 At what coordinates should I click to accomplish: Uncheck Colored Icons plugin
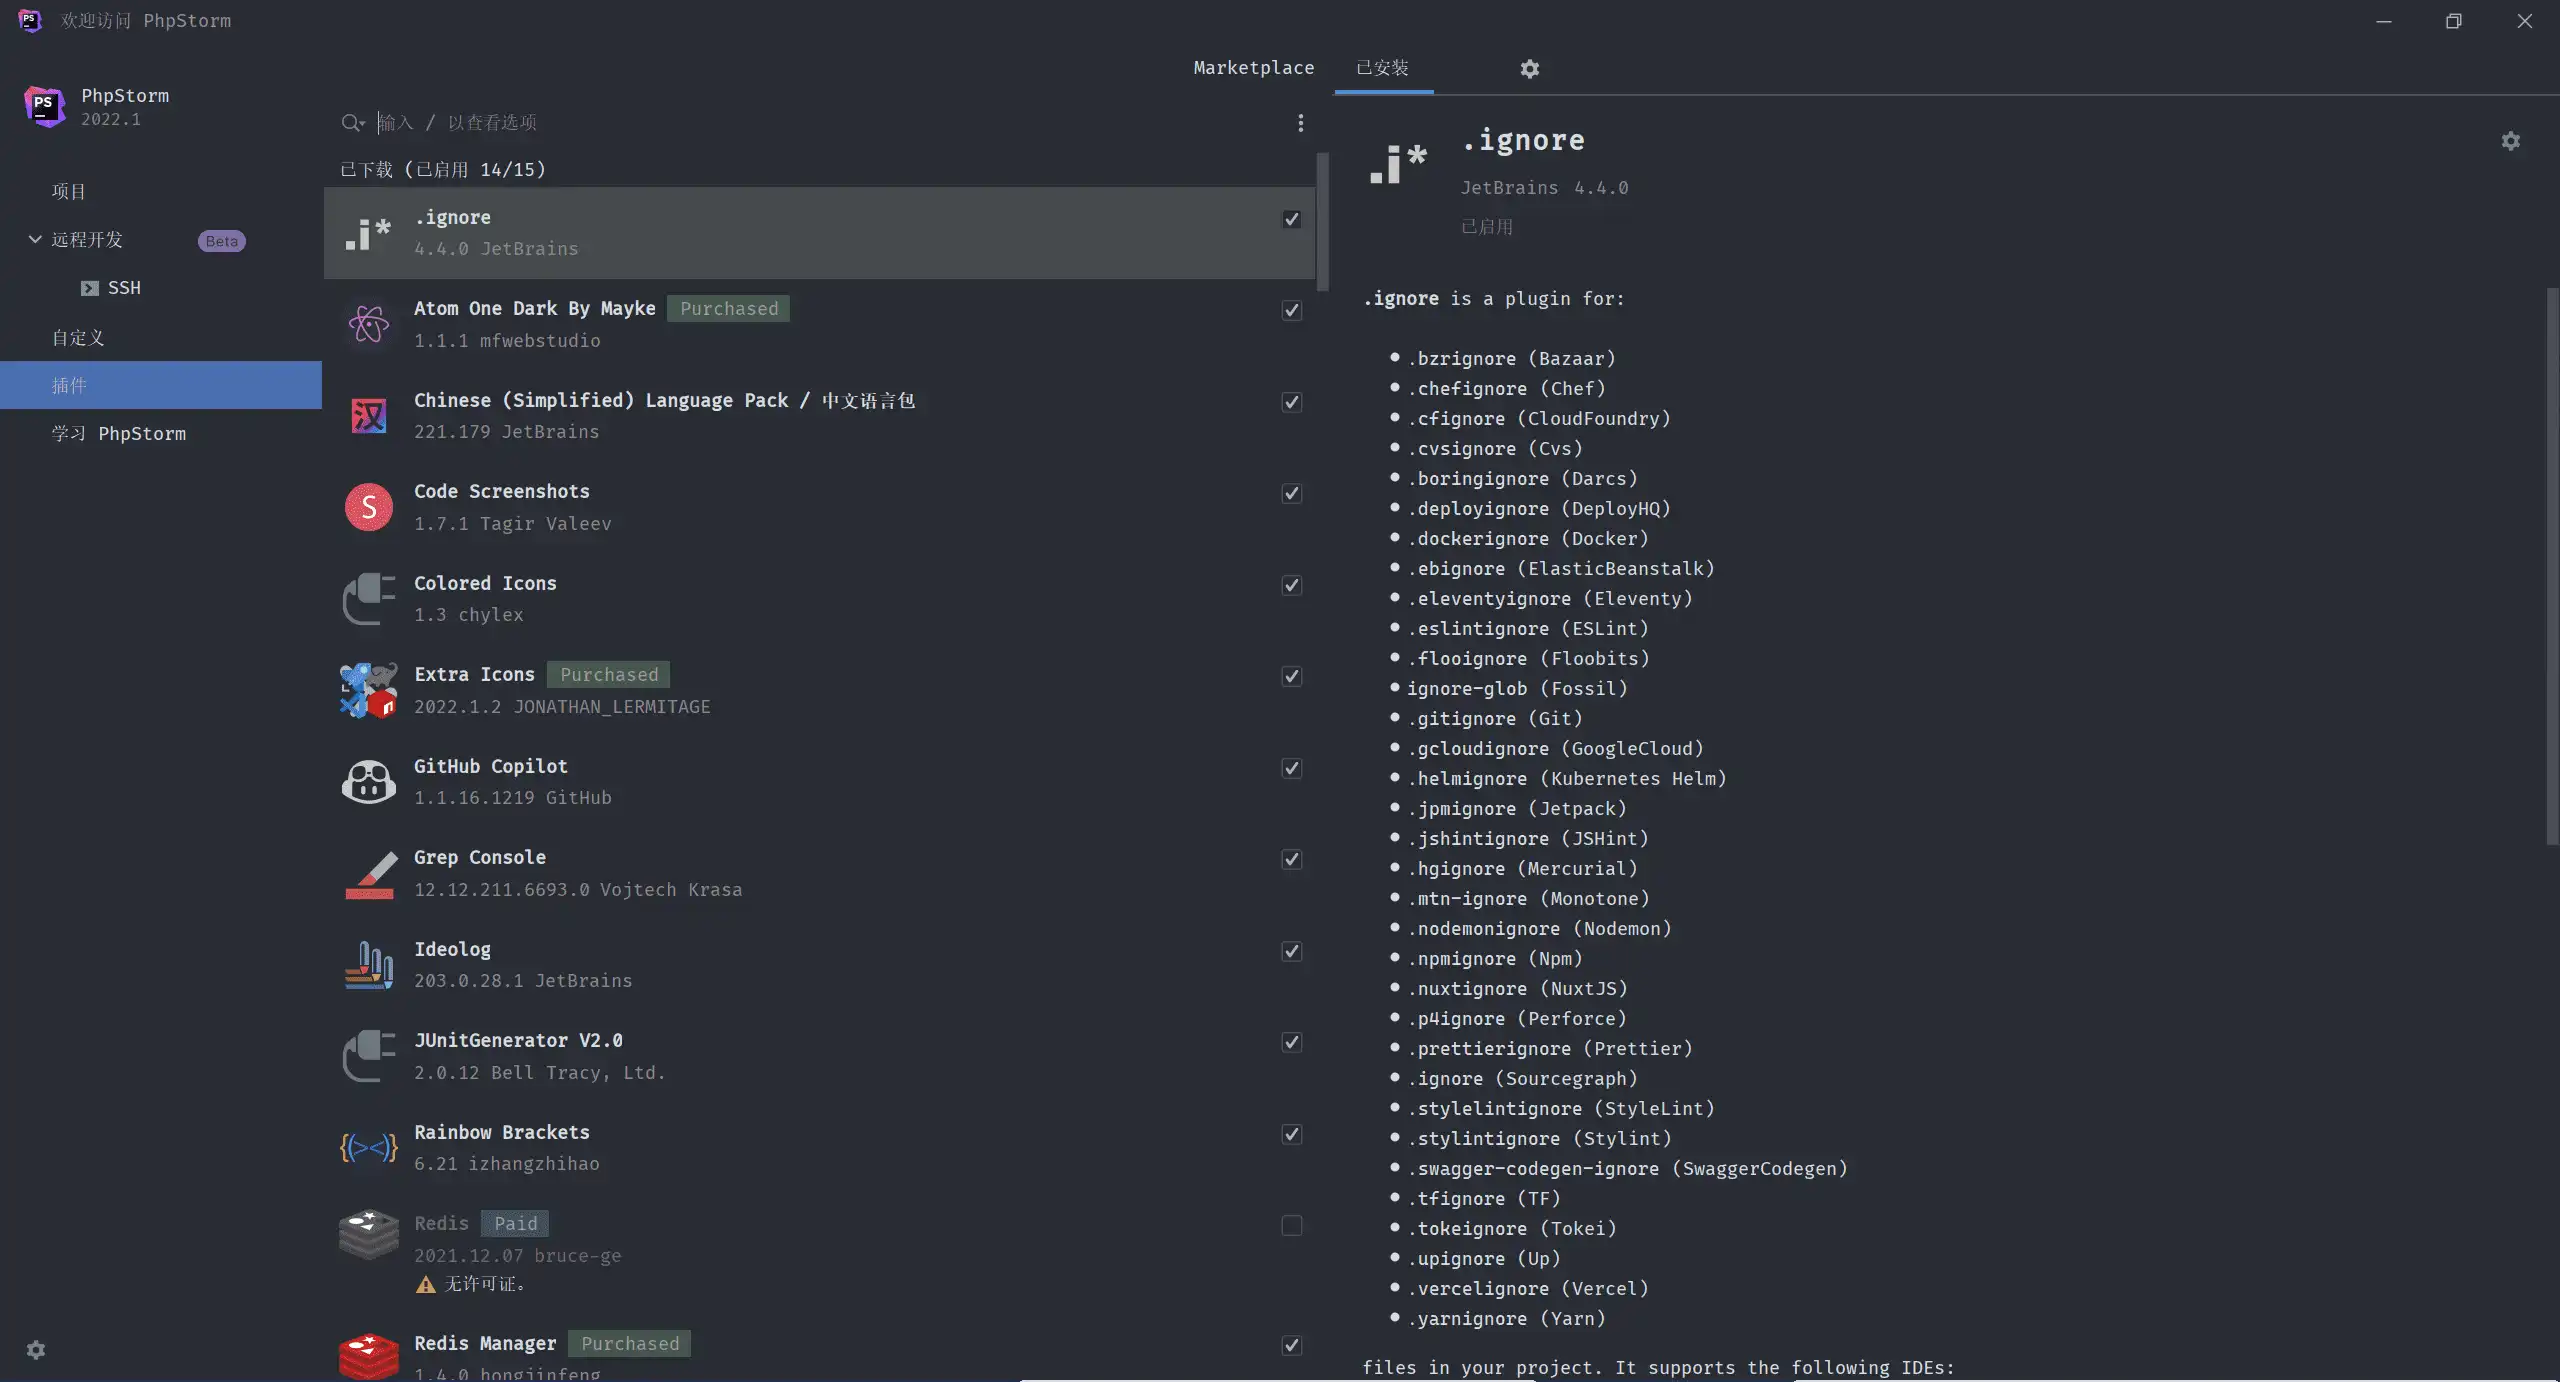tap(1292, 585)
